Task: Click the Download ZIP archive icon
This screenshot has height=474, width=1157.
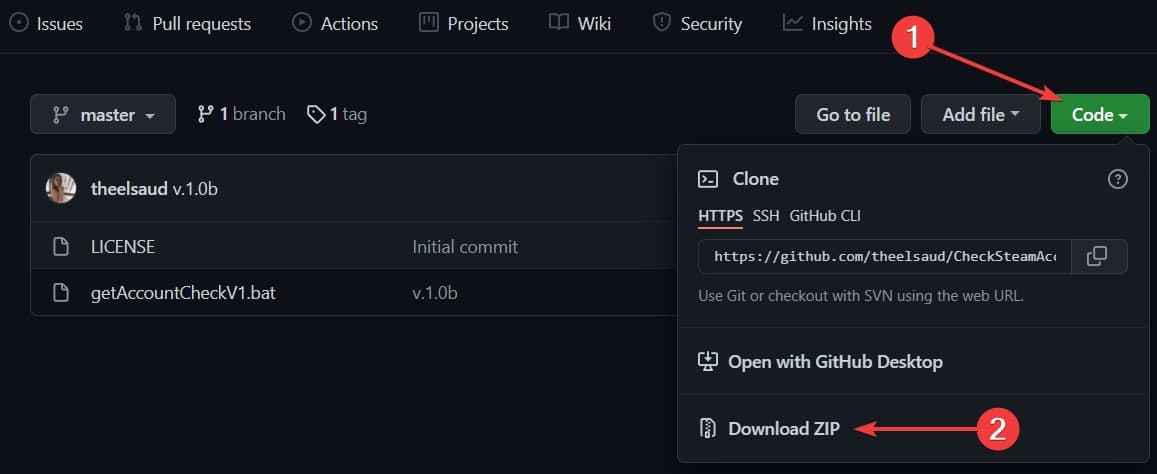Action: (708, 428)
